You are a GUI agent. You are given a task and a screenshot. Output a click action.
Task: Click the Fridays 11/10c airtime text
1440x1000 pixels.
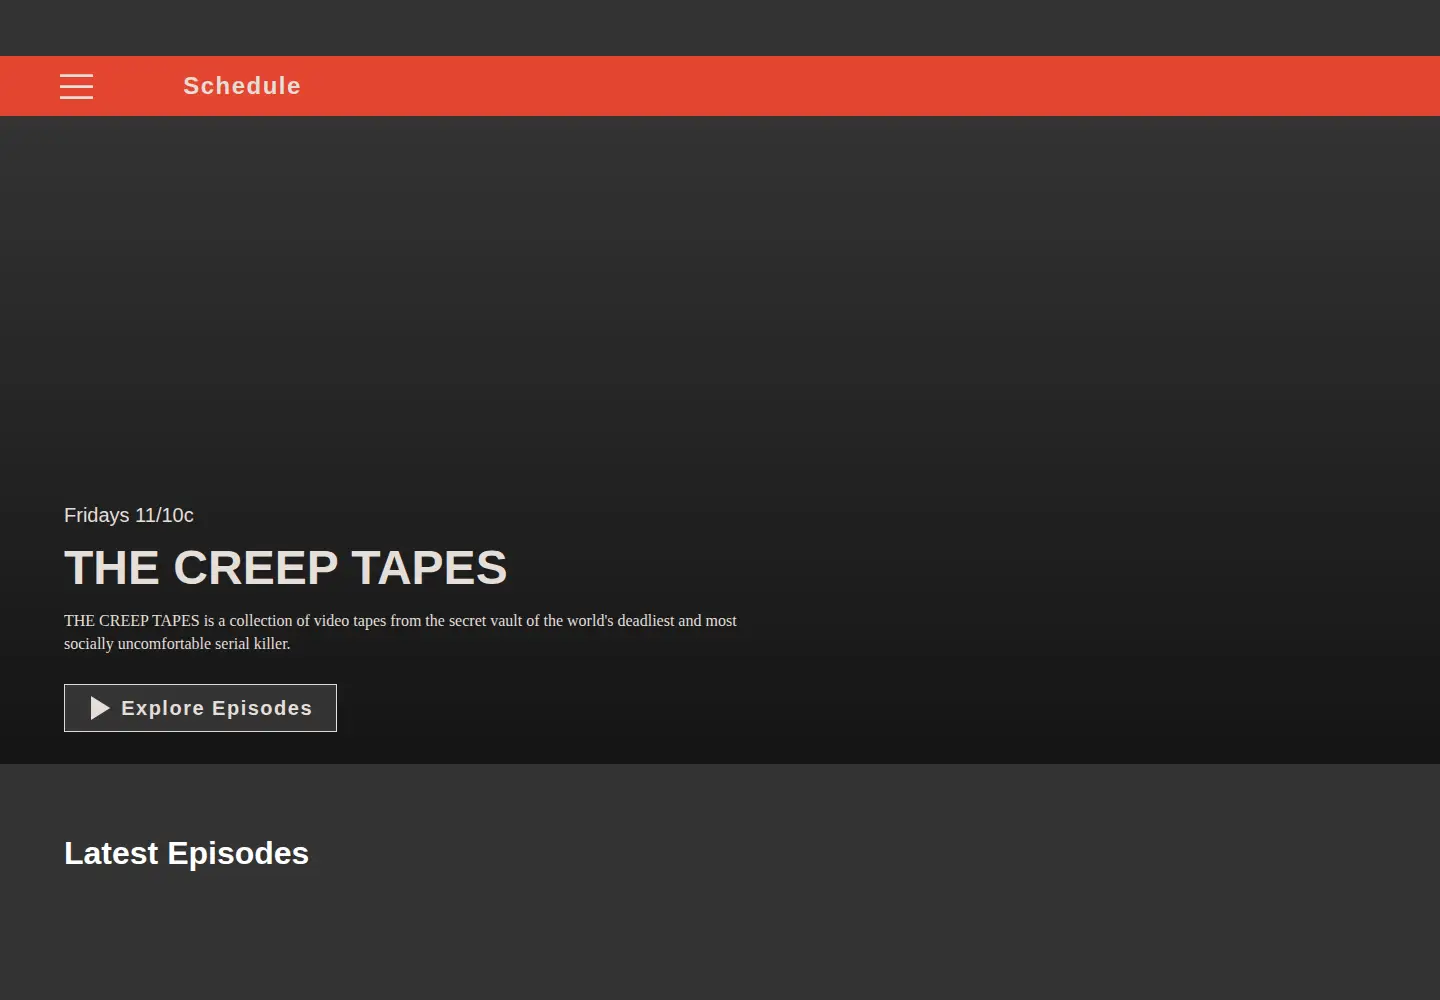click(x=129, y=515)
